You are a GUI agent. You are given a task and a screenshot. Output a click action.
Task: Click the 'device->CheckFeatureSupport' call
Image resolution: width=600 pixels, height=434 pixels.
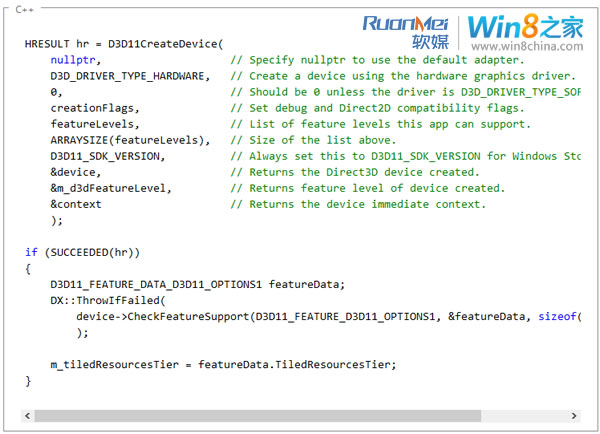tap(163, 317)
